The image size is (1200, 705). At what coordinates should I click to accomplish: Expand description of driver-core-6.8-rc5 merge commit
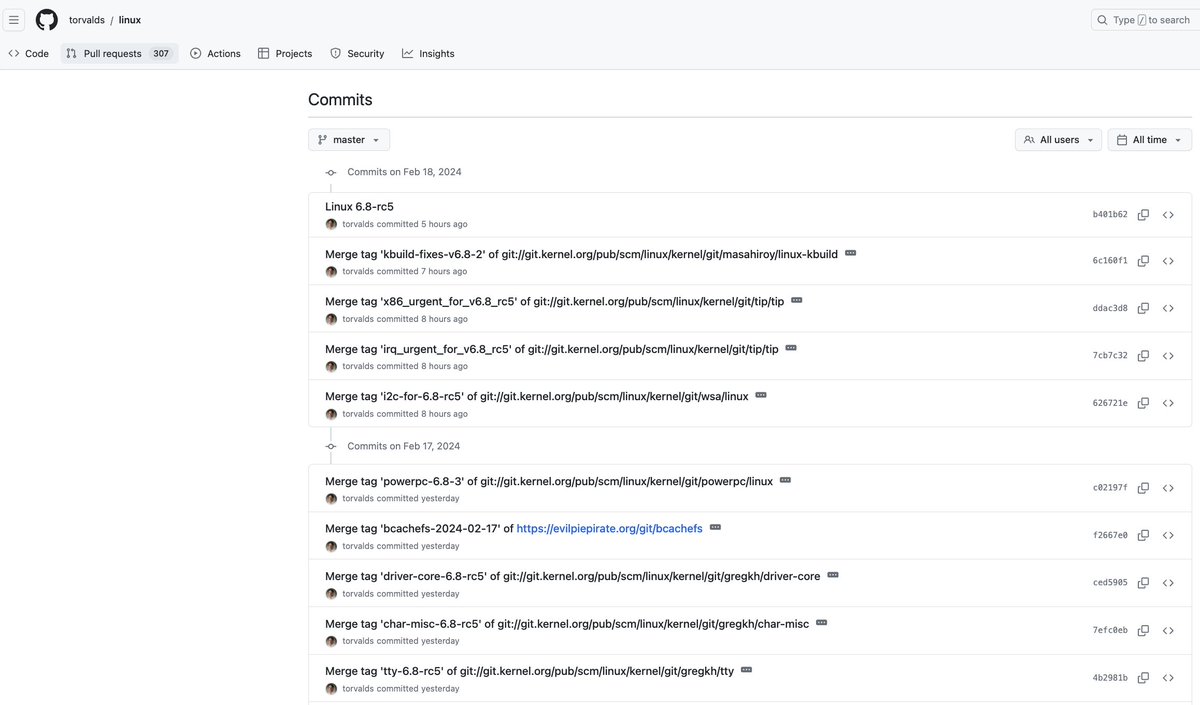pyautogui.click(x=832, y=575)
